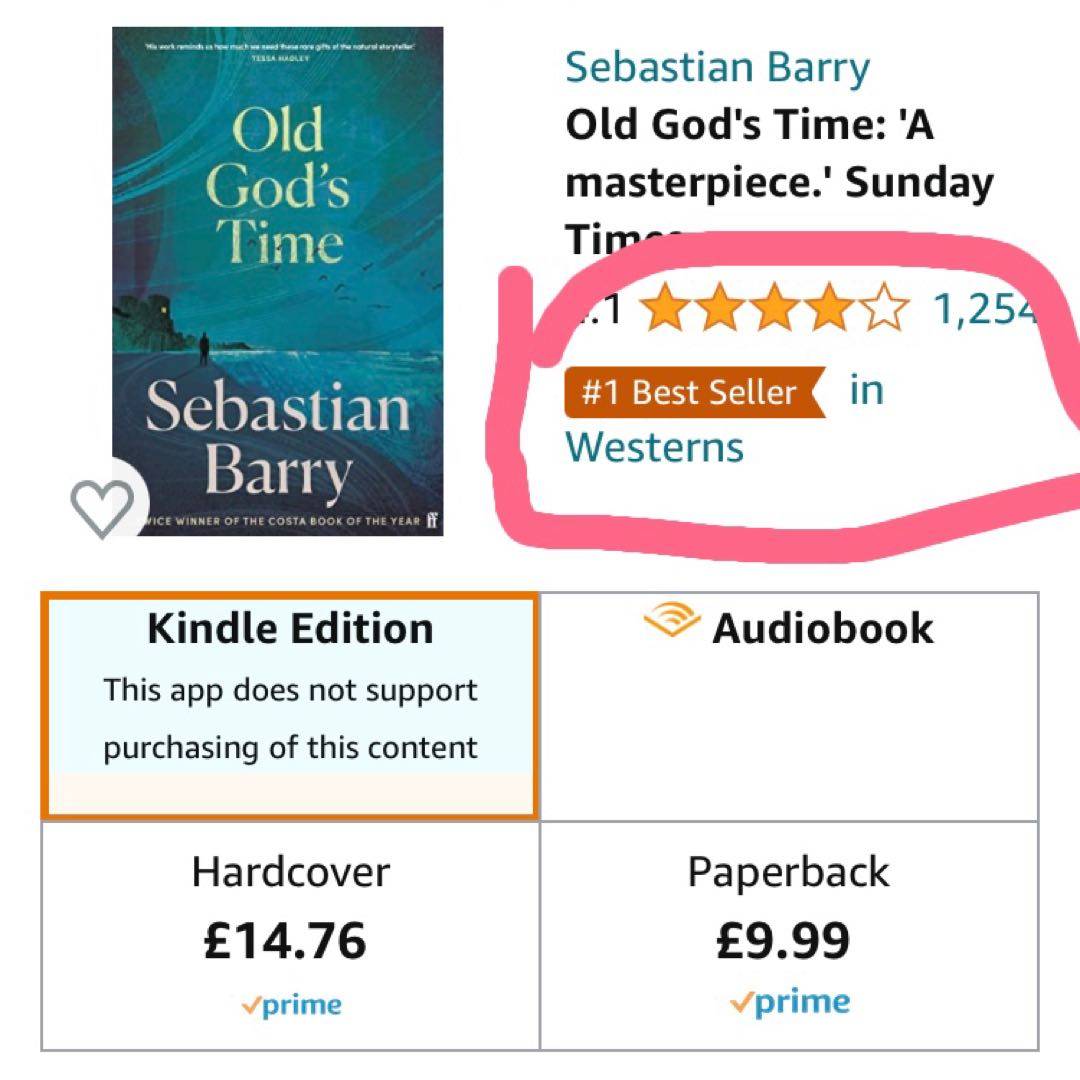Tap the heart wishlist icon
This screenshot has height=1080, width=1080.
point(102,507)
